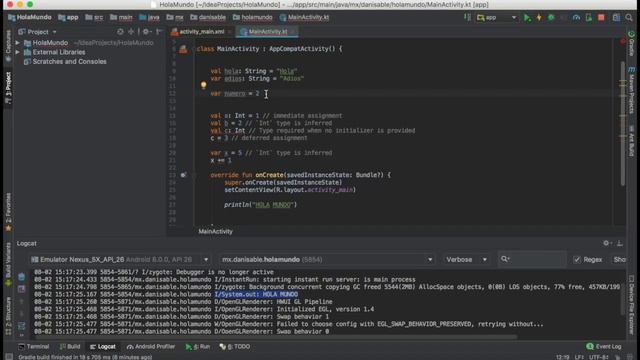Switch to activity_main.xml editor tab
This screenshot has height=360, width=640.
pyautogui.click(x=202, y=31)
